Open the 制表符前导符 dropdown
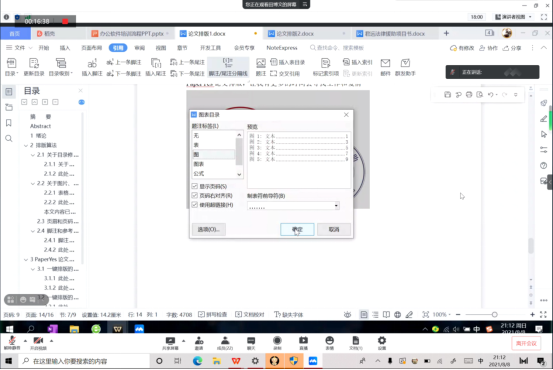Screen dimensions: 553x370 293,206
